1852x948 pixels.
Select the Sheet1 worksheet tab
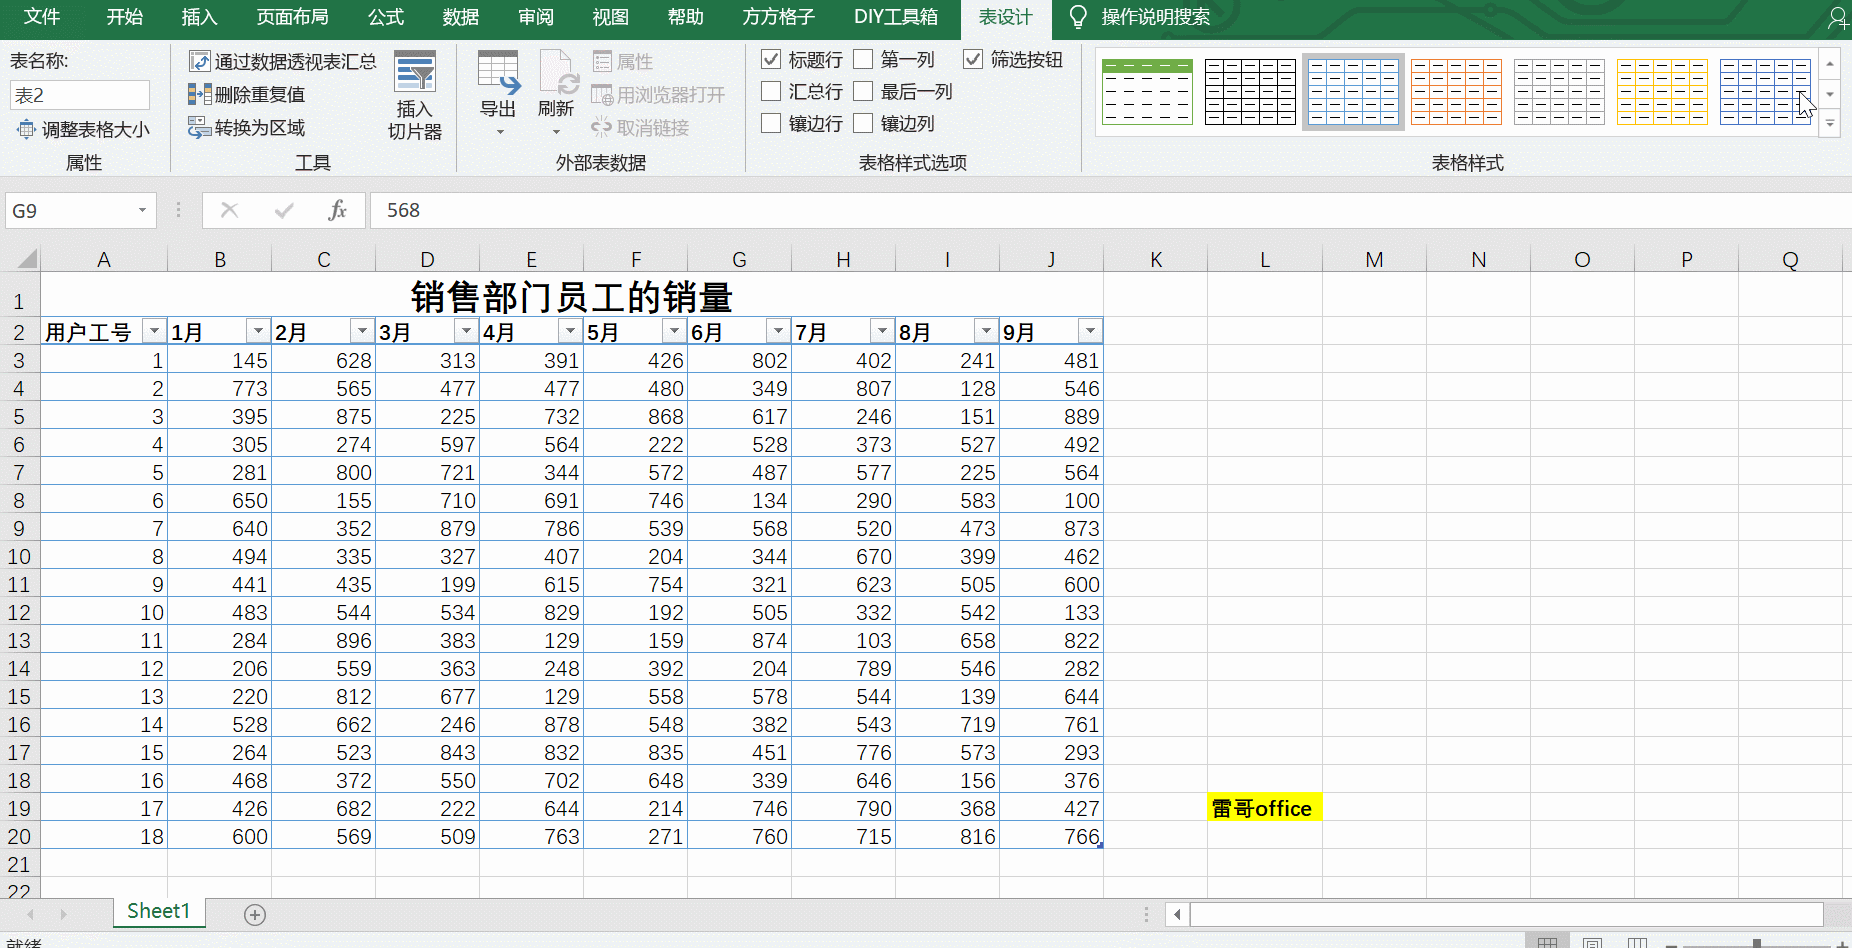pos(158,911)
